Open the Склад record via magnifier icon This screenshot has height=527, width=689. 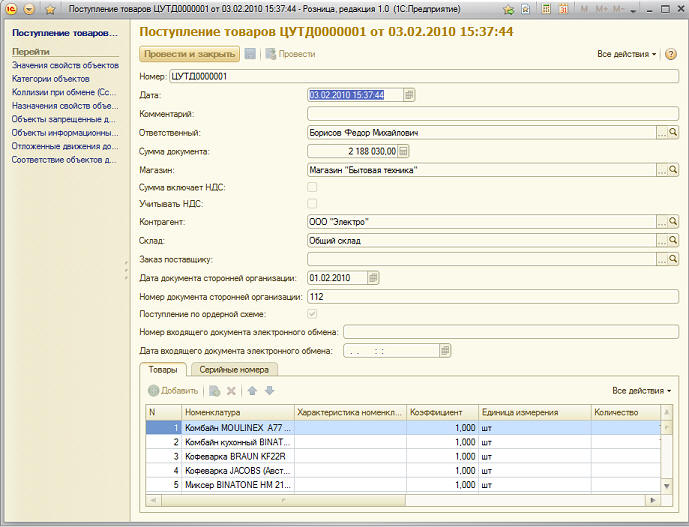[673, 240]
